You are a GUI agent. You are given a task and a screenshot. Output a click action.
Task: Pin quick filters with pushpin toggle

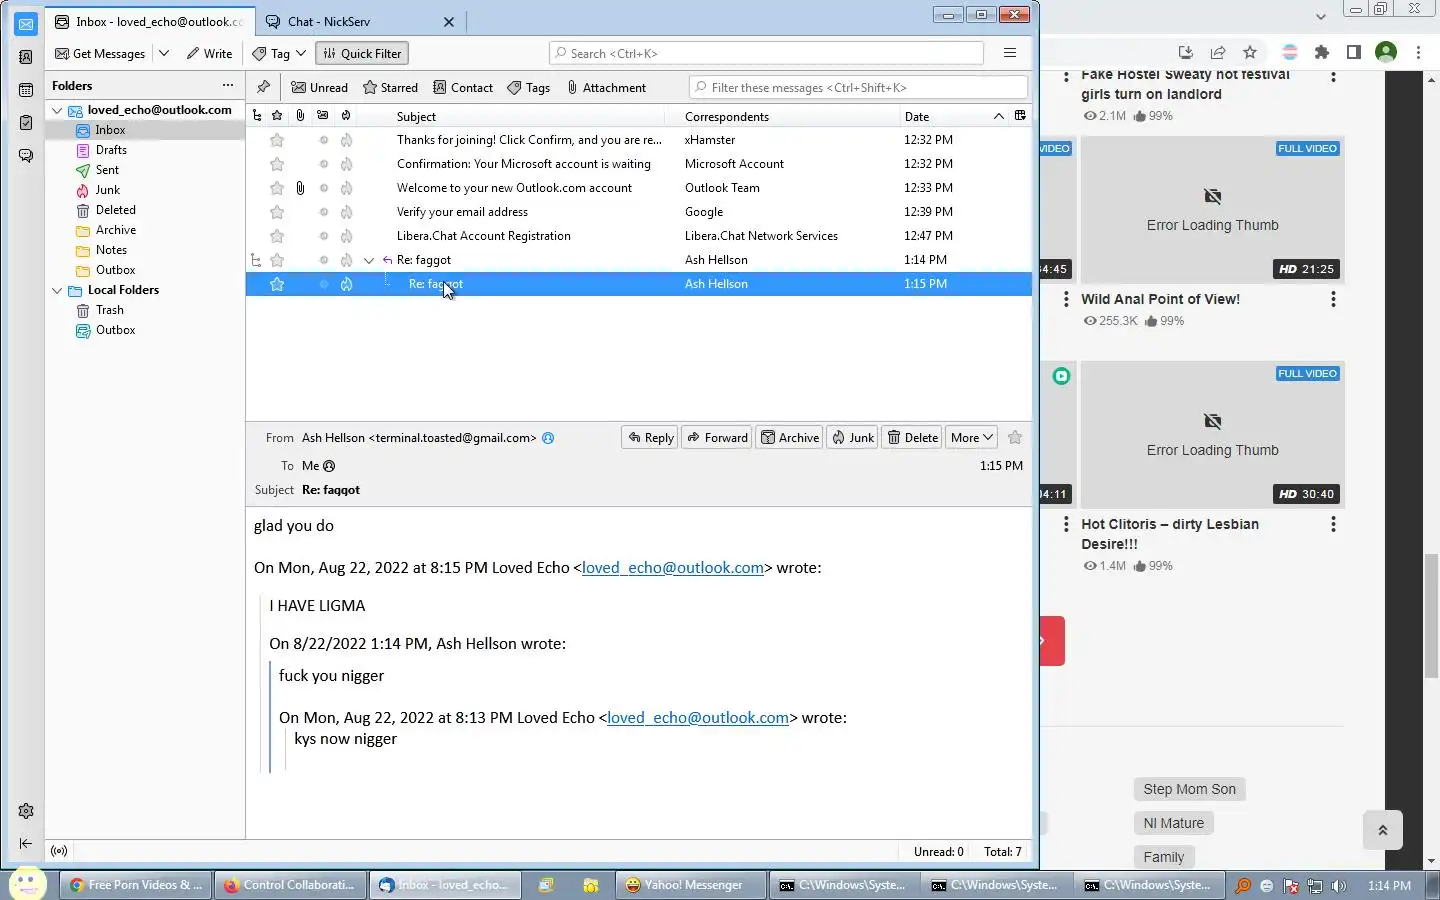(263, 87)
